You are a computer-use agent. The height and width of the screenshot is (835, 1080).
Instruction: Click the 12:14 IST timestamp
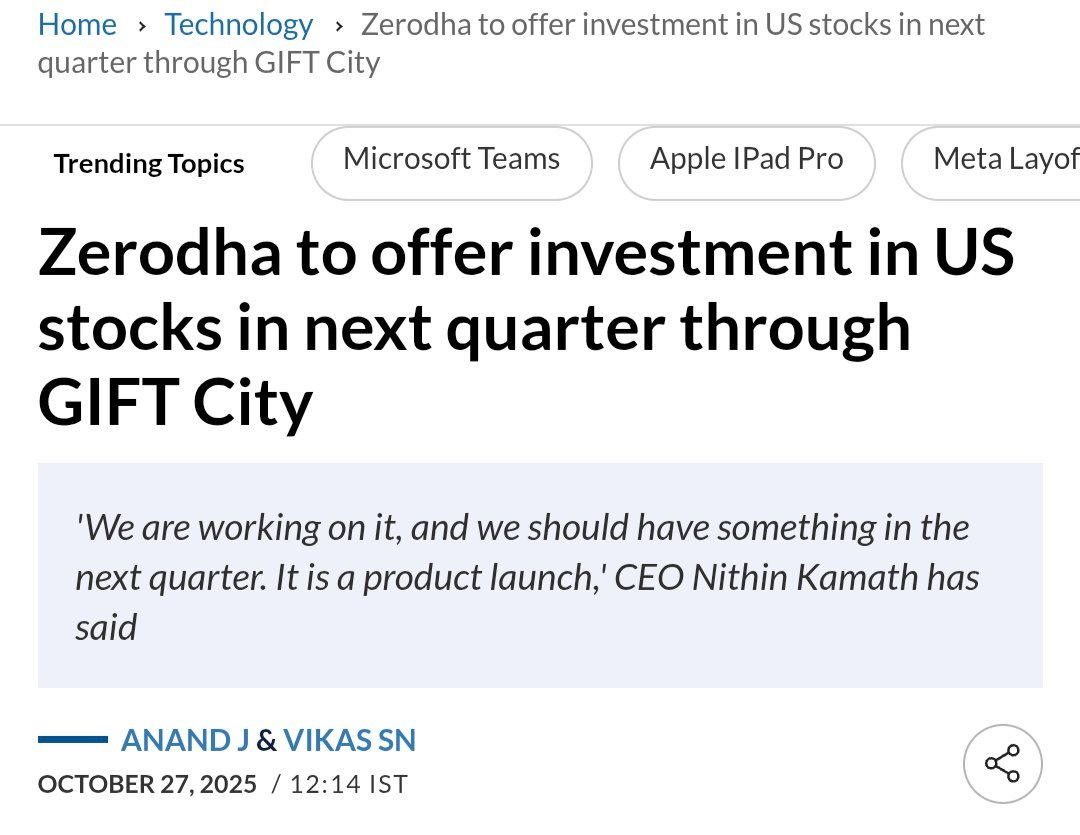click(349, 784)
